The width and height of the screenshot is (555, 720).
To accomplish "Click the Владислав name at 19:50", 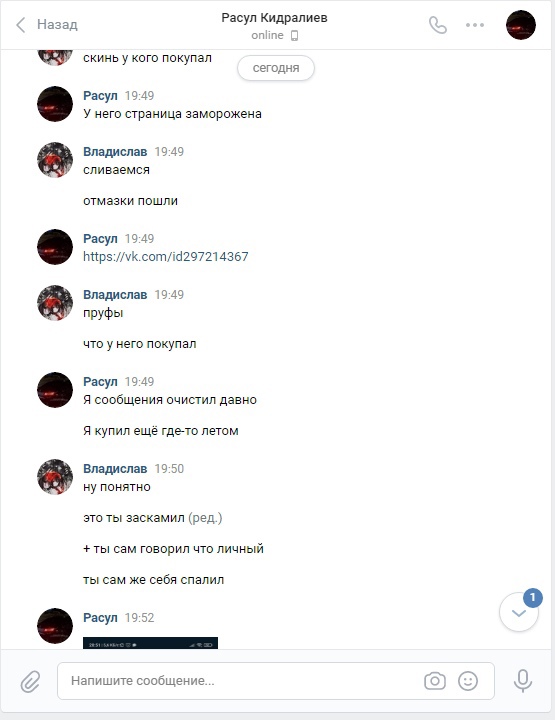I will click(x=115, y=468).
